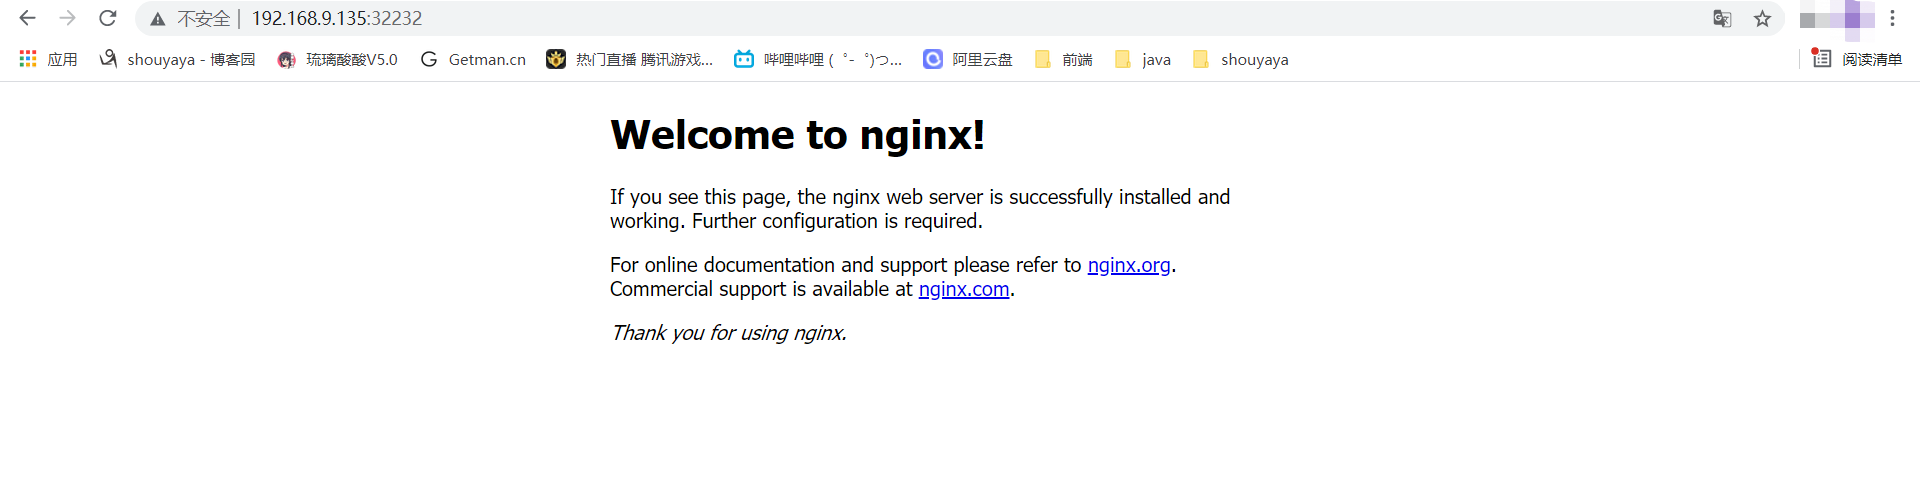
Task: Open the translate page icon
Action: pyautogui.click(x=1722, y=18)
